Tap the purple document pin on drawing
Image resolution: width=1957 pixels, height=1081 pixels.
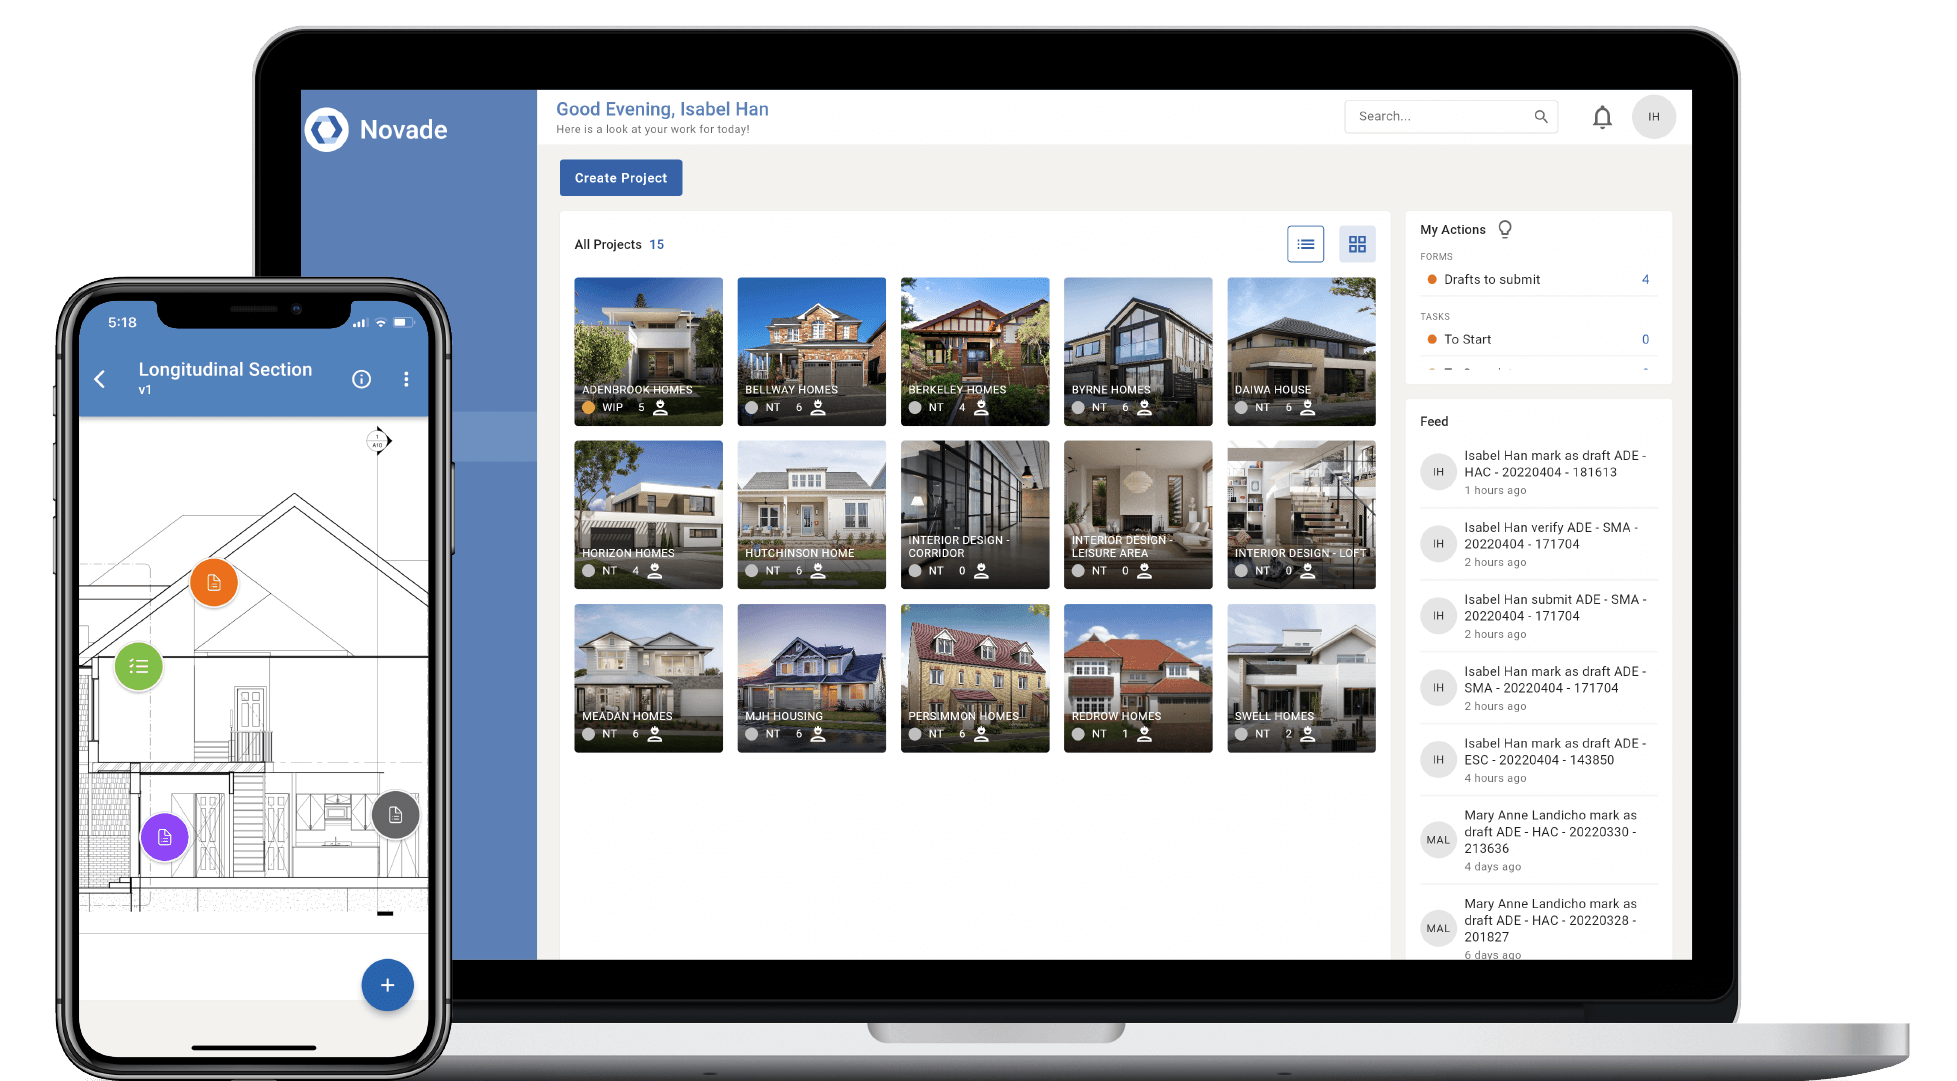click(x=165, y=837)
